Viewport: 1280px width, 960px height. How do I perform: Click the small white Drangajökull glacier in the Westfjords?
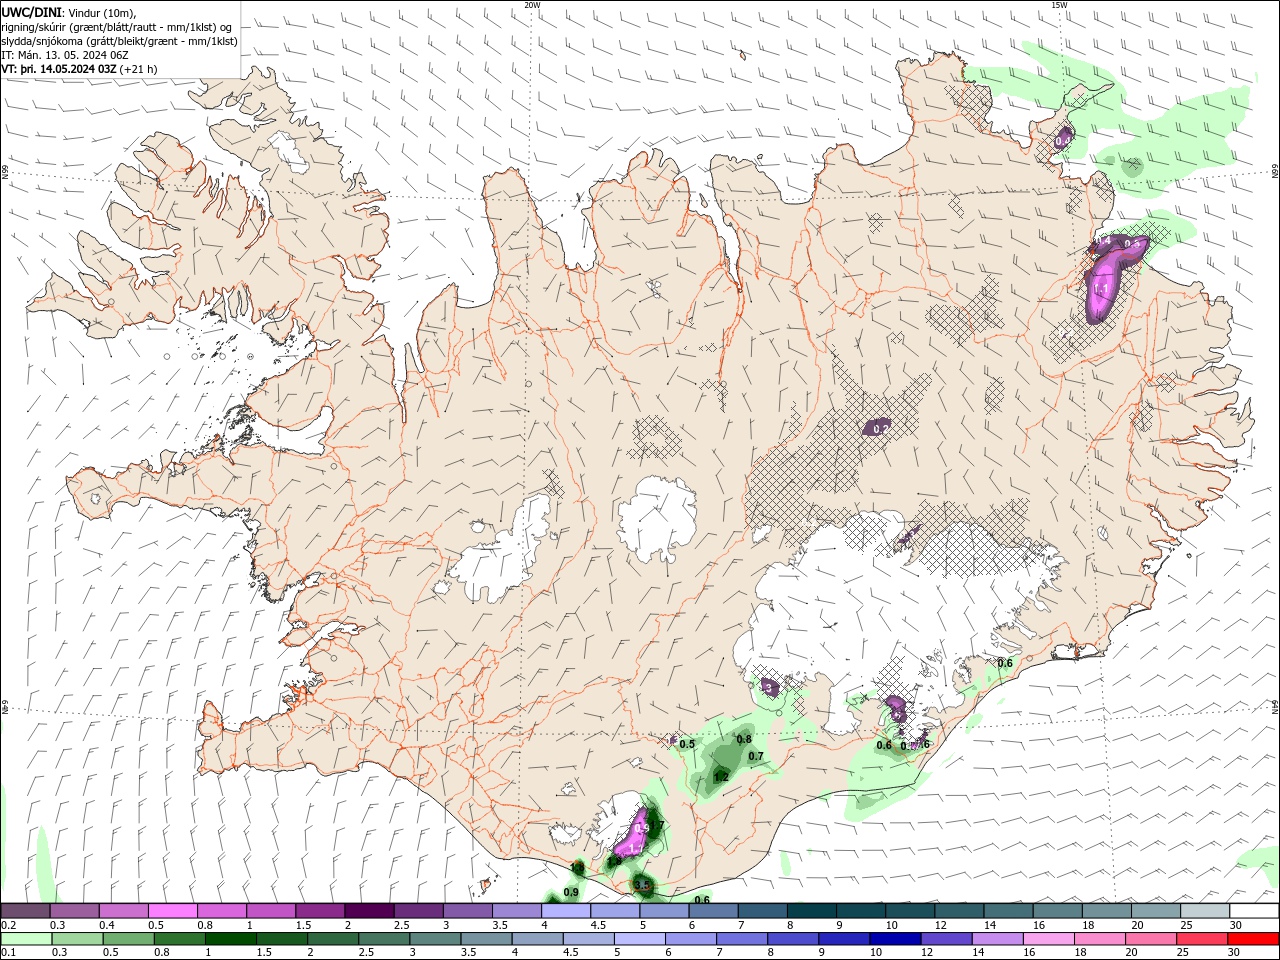(291, 151)
